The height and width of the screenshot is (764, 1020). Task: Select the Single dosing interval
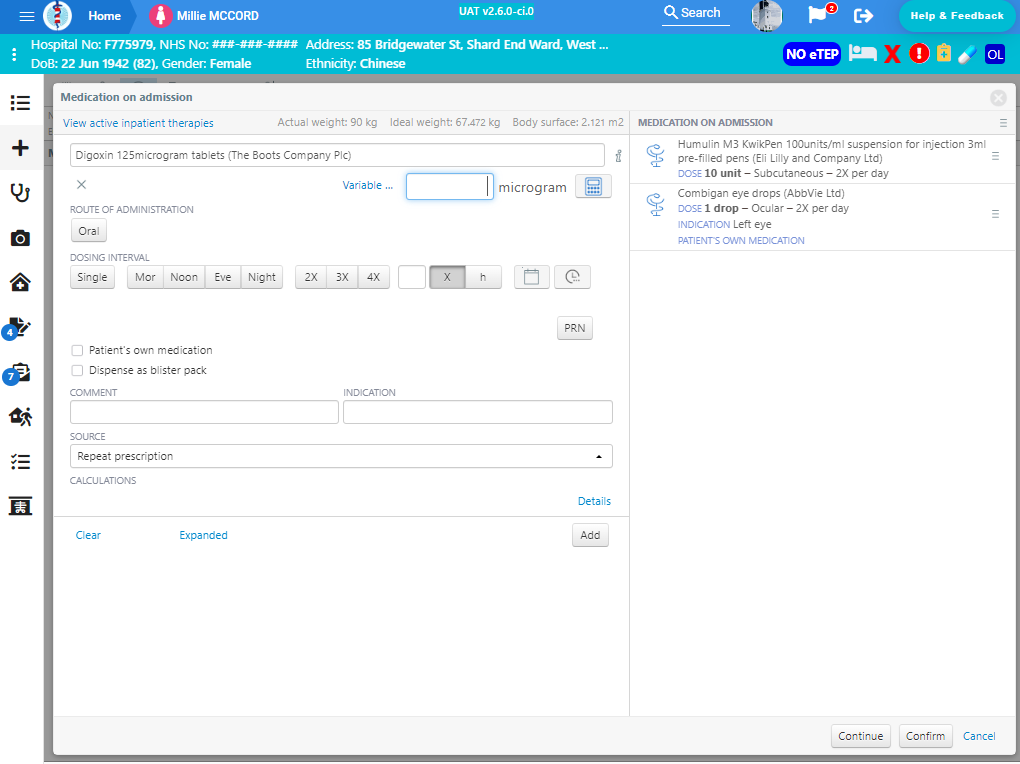92,277
